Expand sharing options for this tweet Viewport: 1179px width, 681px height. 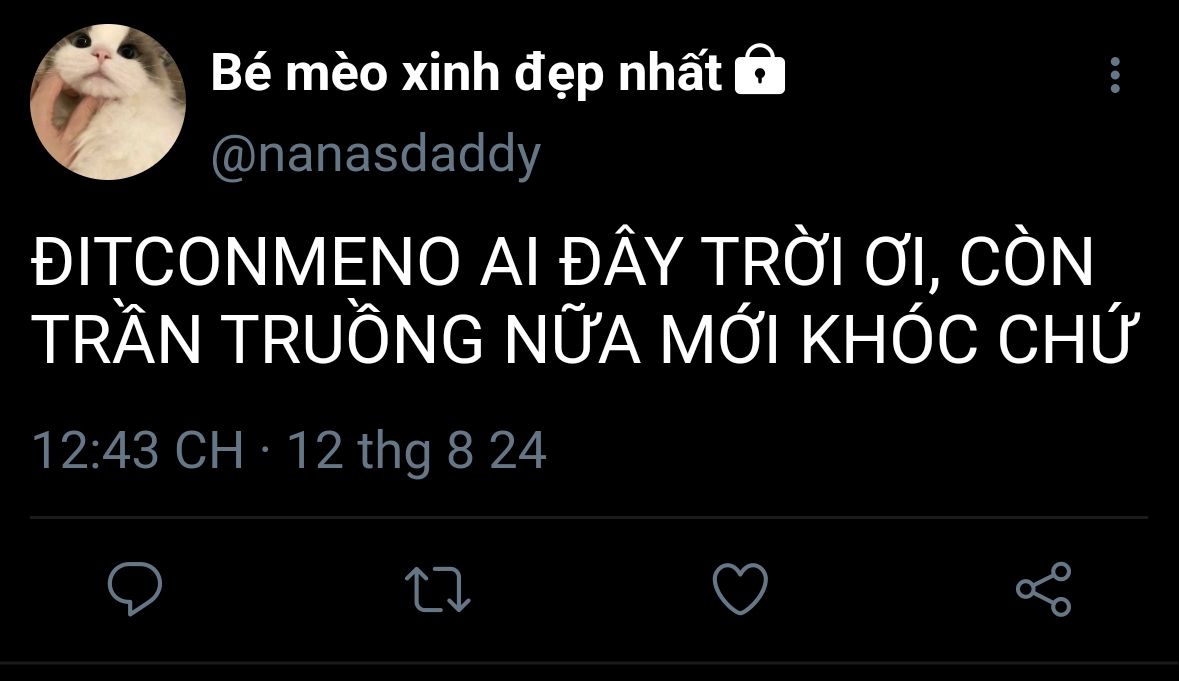click(x=1044, y=589)
